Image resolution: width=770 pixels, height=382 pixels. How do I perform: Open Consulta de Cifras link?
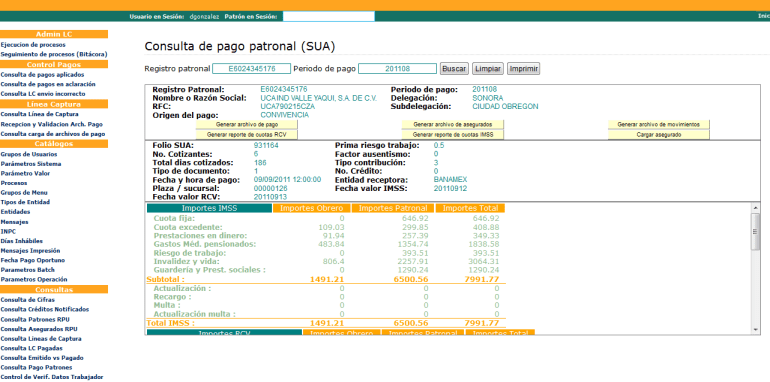pos(28,300)
